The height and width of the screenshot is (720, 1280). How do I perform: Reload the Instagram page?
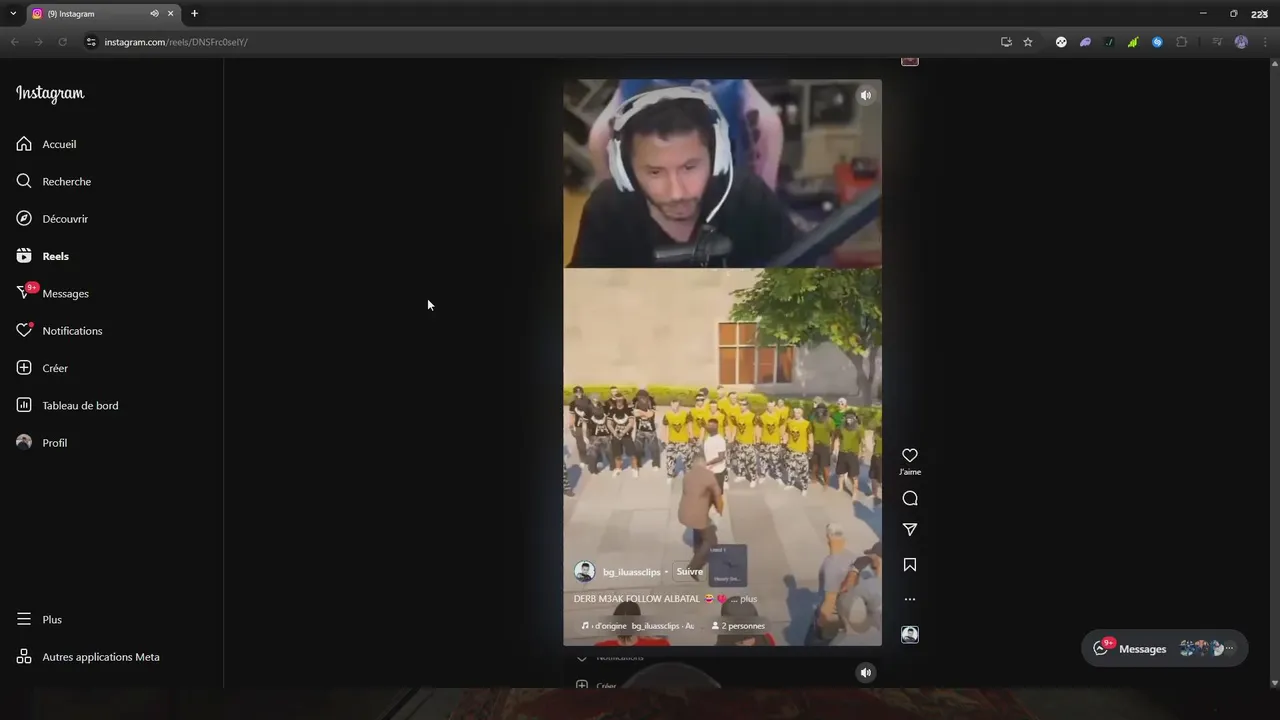(x=62, y=42)
